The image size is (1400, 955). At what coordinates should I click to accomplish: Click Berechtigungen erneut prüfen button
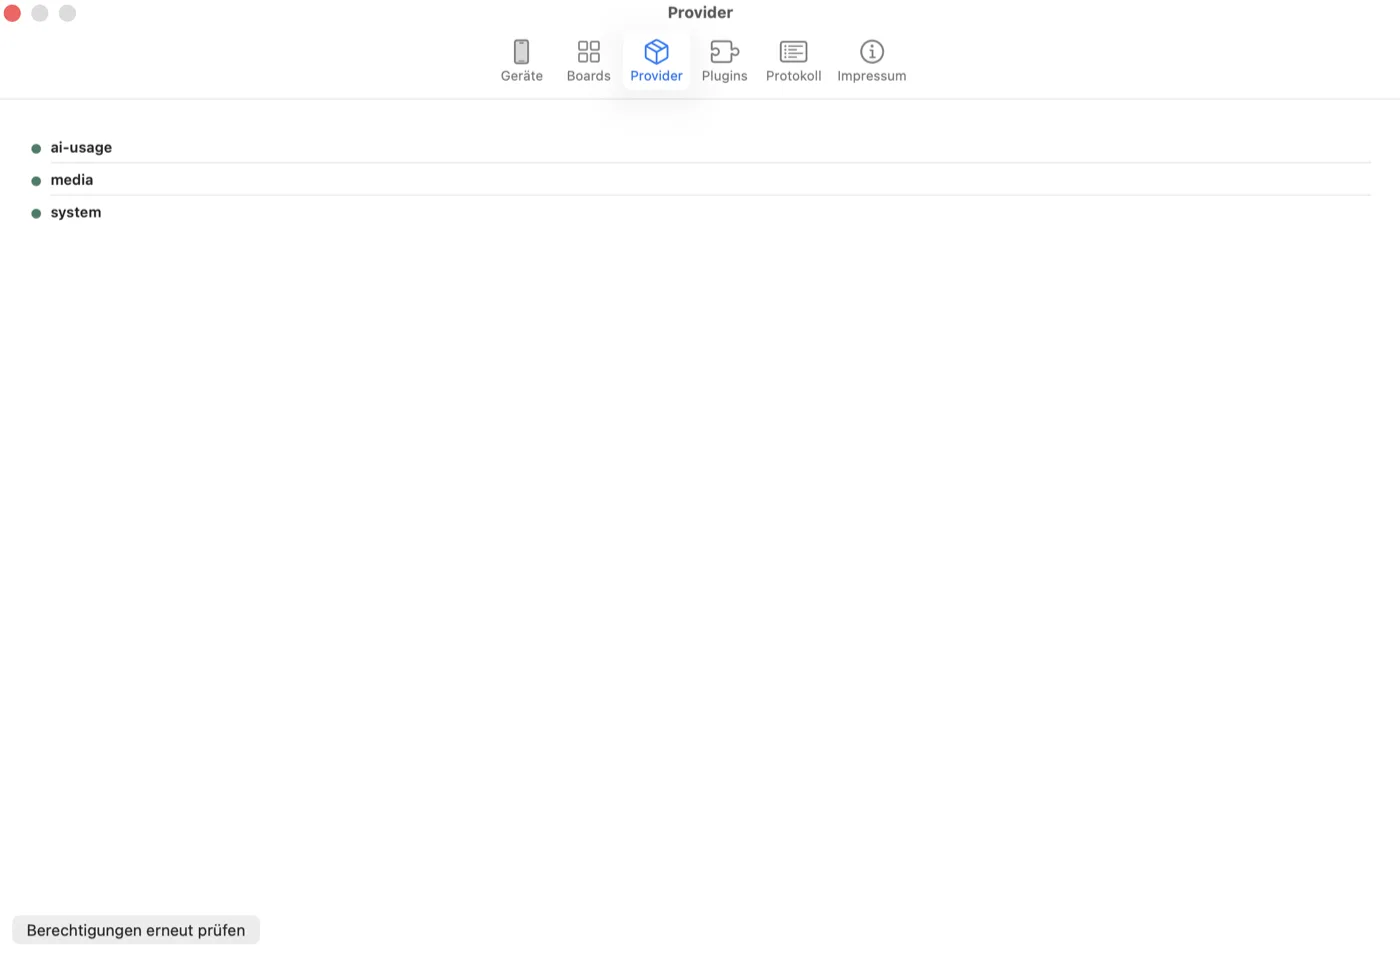136,930
